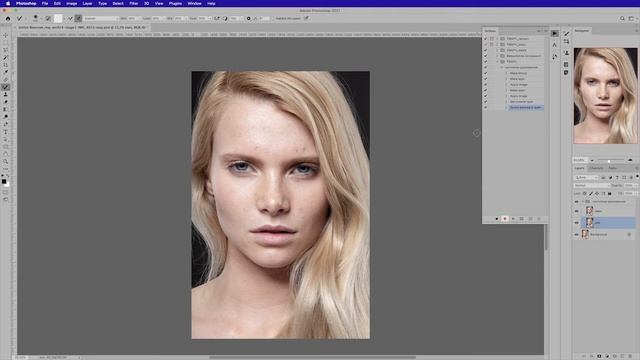Viewport: 640px width, 360px height.
Task: Expand the second action set folder
Action: click(x=497, y=44)
